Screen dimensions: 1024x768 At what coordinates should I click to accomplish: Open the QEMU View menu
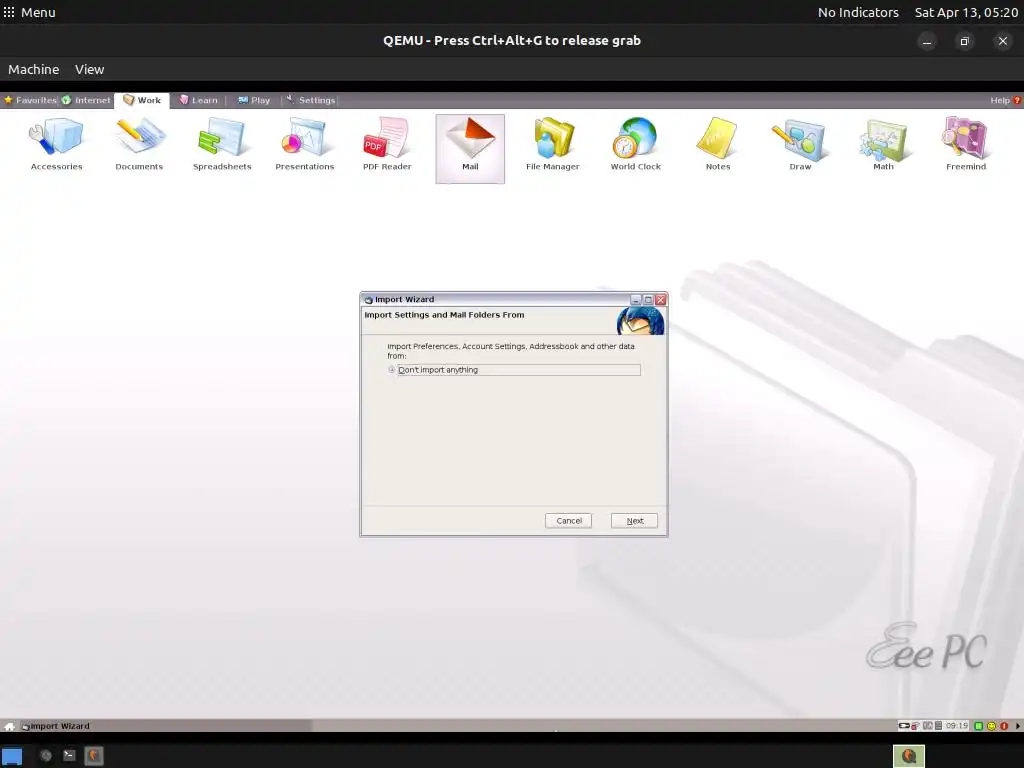pos(89,69)
